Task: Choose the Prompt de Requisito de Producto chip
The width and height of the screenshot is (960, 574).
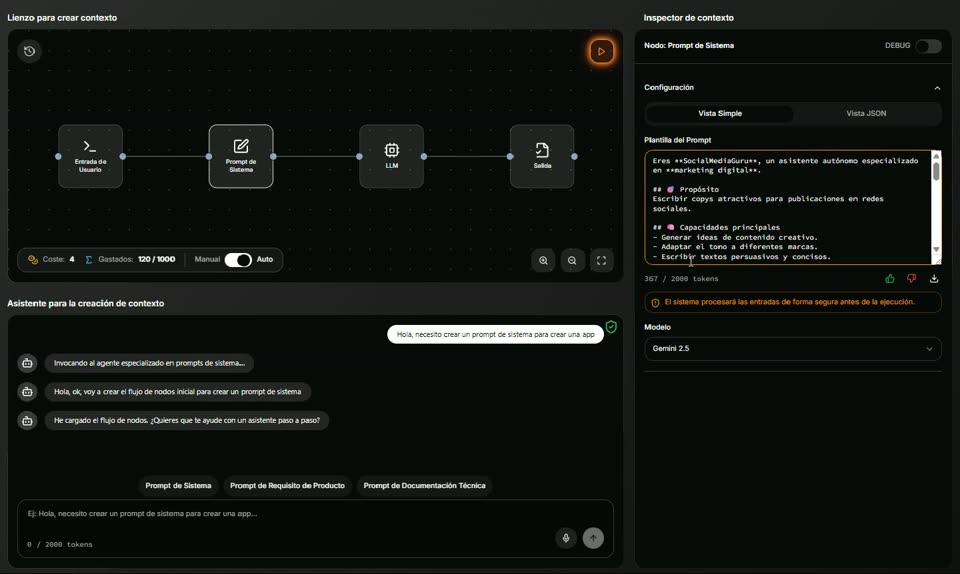Action: pos(287,486)
